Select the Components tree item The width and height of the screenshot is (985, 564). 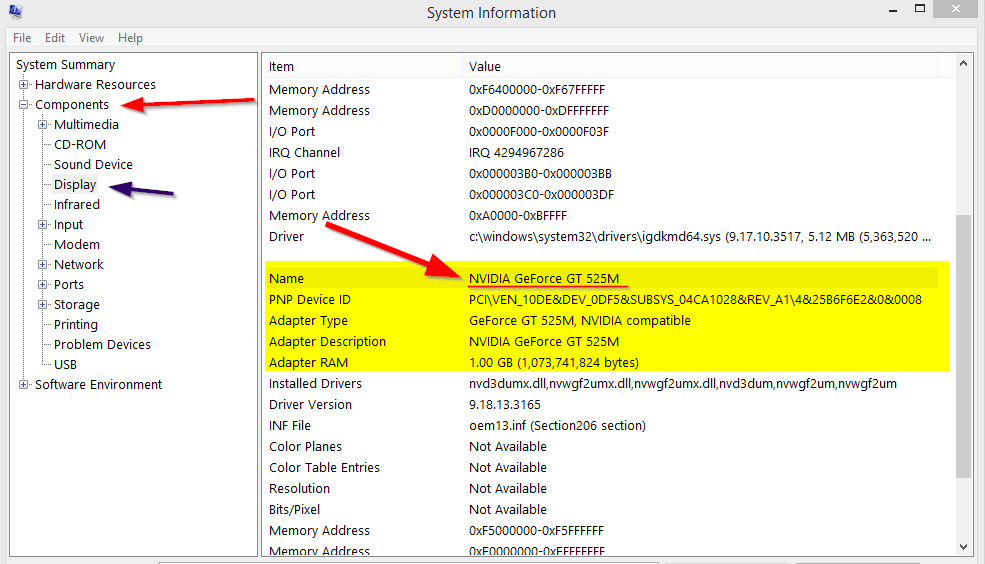pos(72,104)
